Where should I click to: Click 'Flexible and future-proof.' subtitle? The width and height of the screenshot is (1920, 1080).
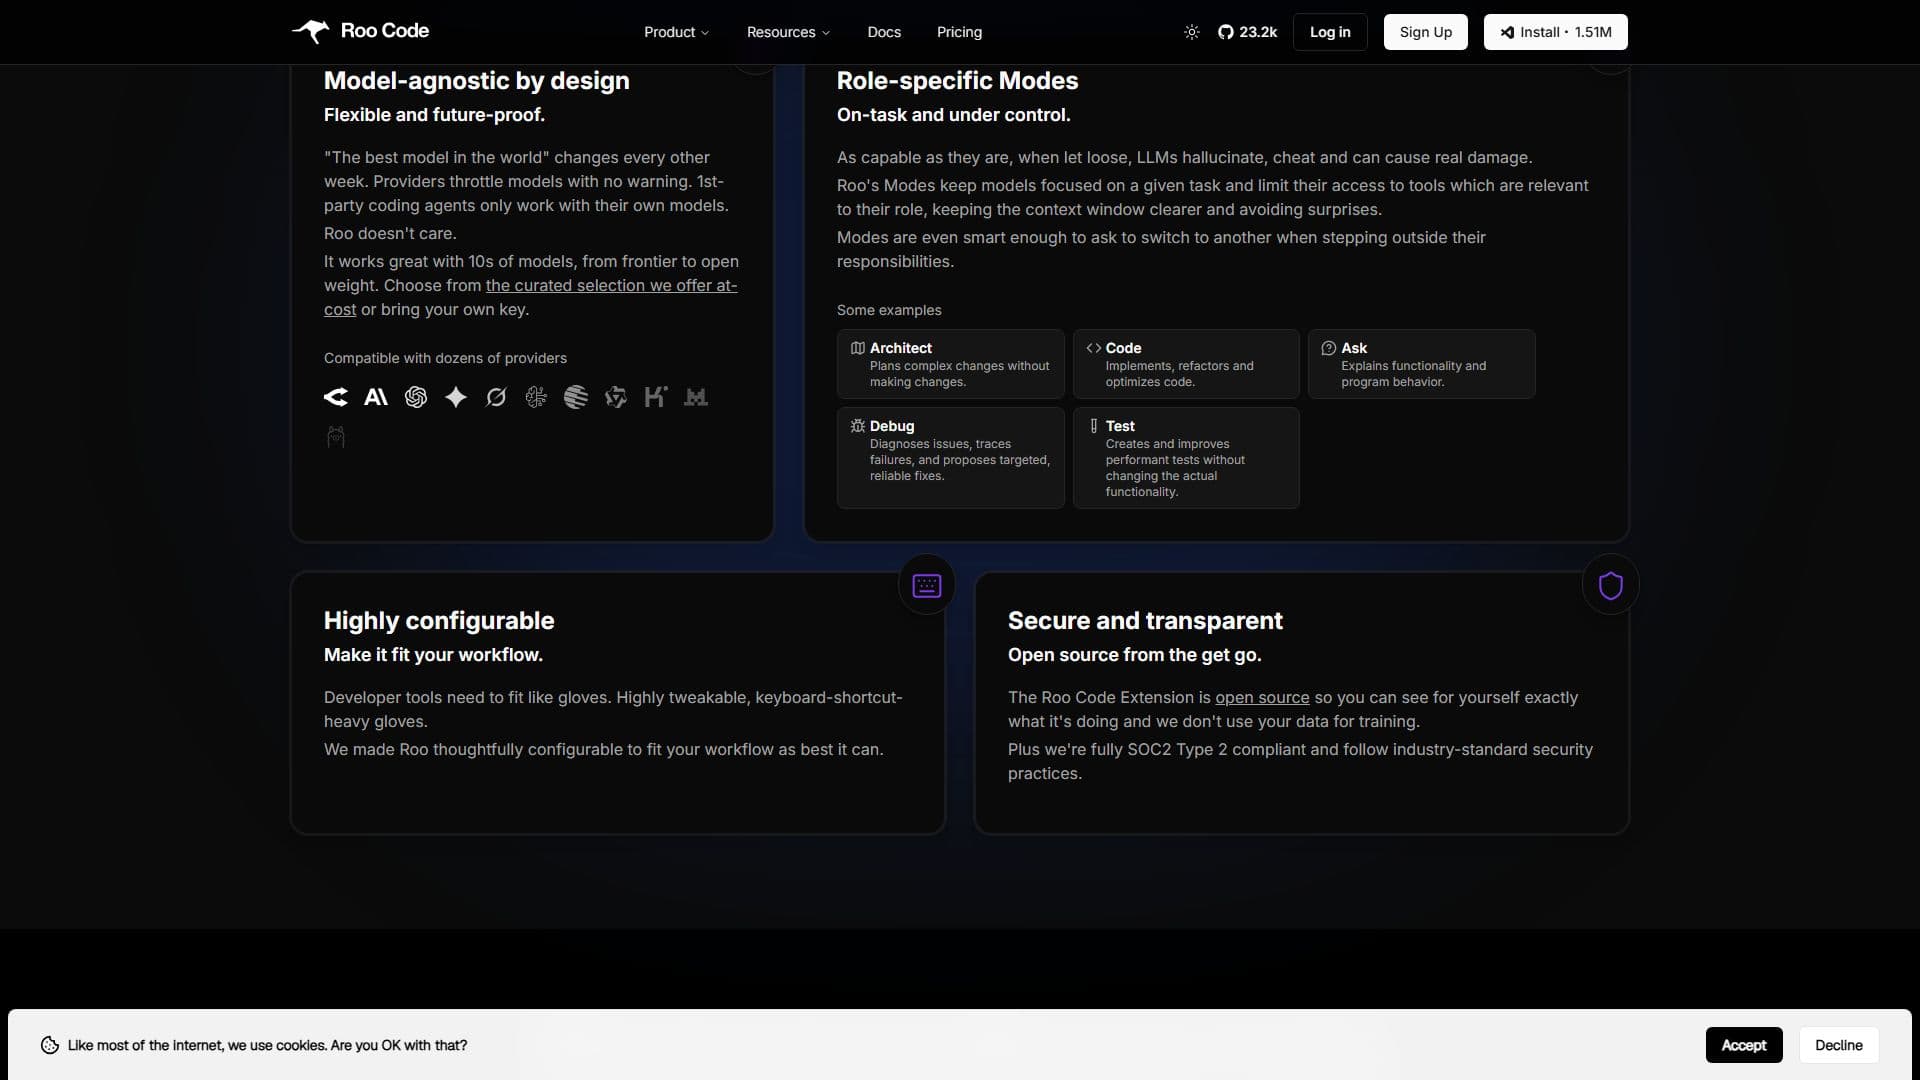(434, 115)
